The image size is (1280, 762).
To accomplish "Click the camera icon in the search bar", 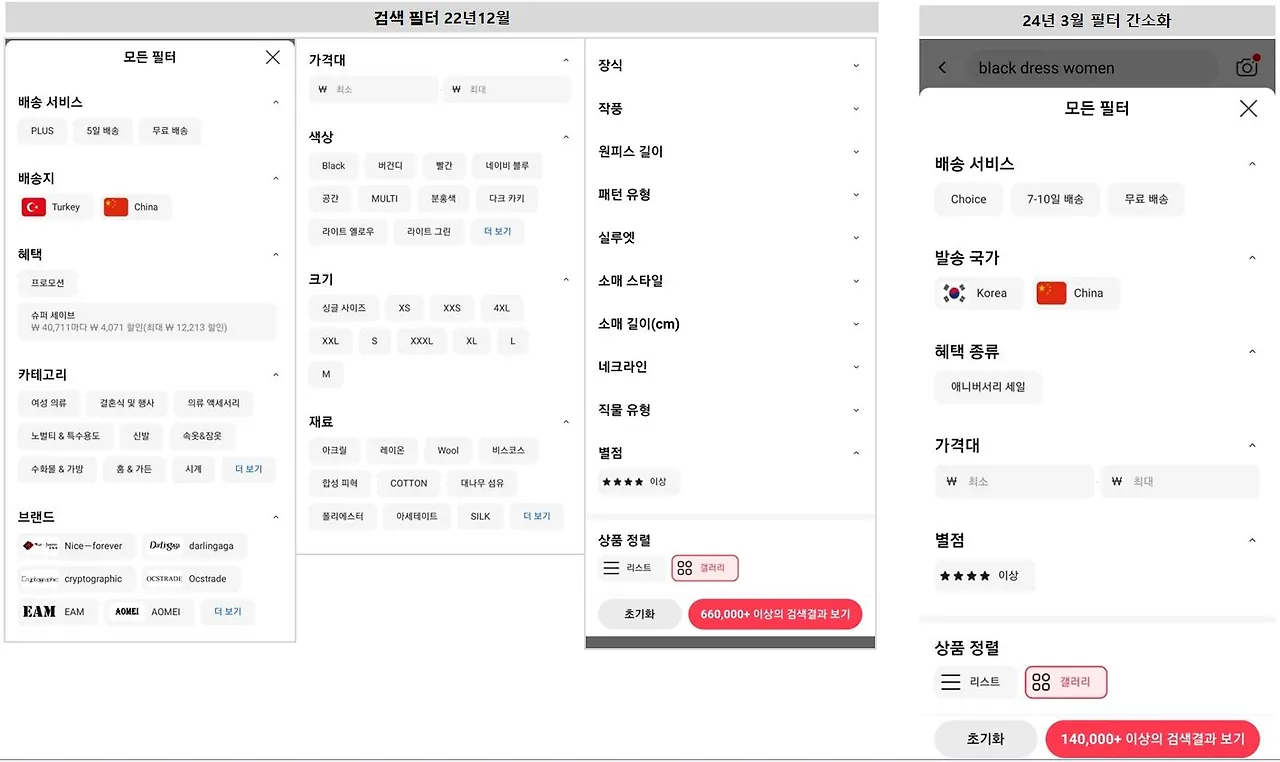I will [1246, 66].
